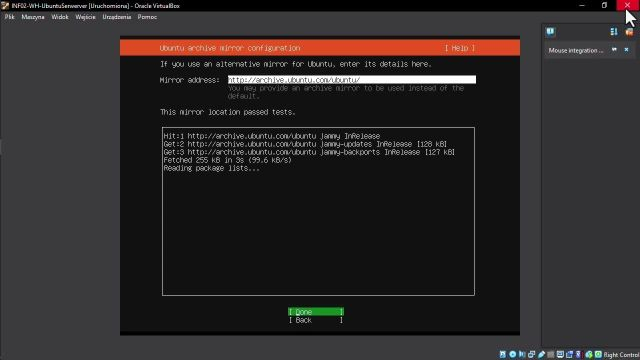Click the notification panel list options icon
Viewport: 640px width, 360px height.
coord(614,31)
